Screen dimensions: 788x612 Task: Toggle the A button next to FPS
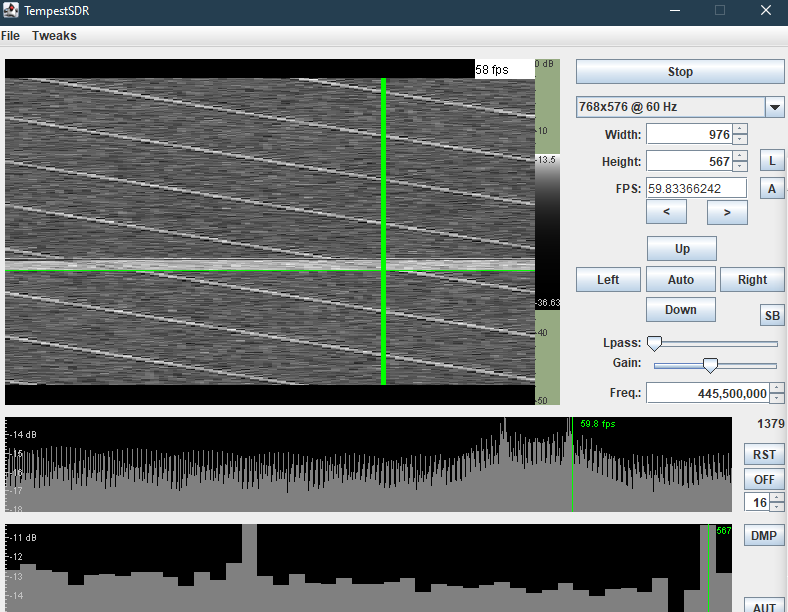pos(771,188)
